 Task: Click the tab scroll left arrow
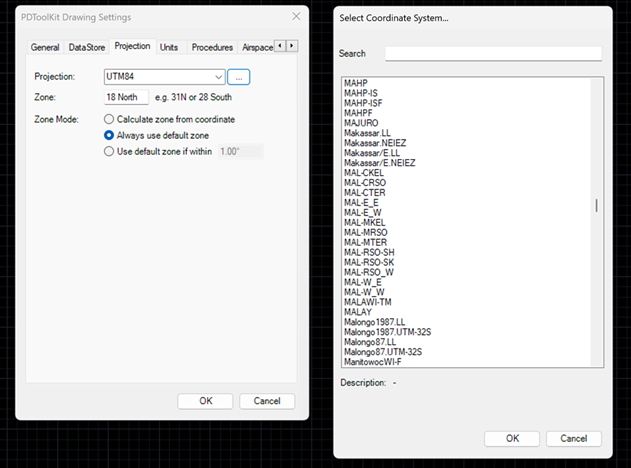(280, 46)
